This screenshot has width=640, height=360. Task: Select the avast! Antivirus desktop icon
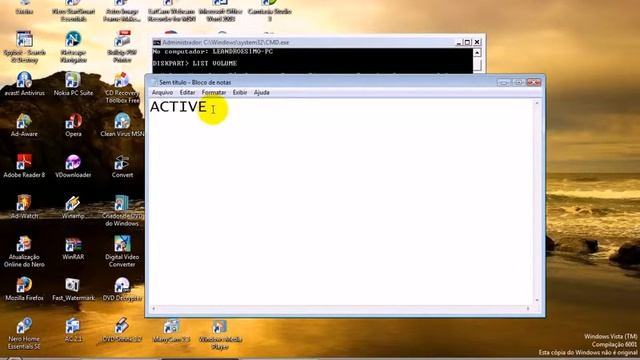[24, 84]
